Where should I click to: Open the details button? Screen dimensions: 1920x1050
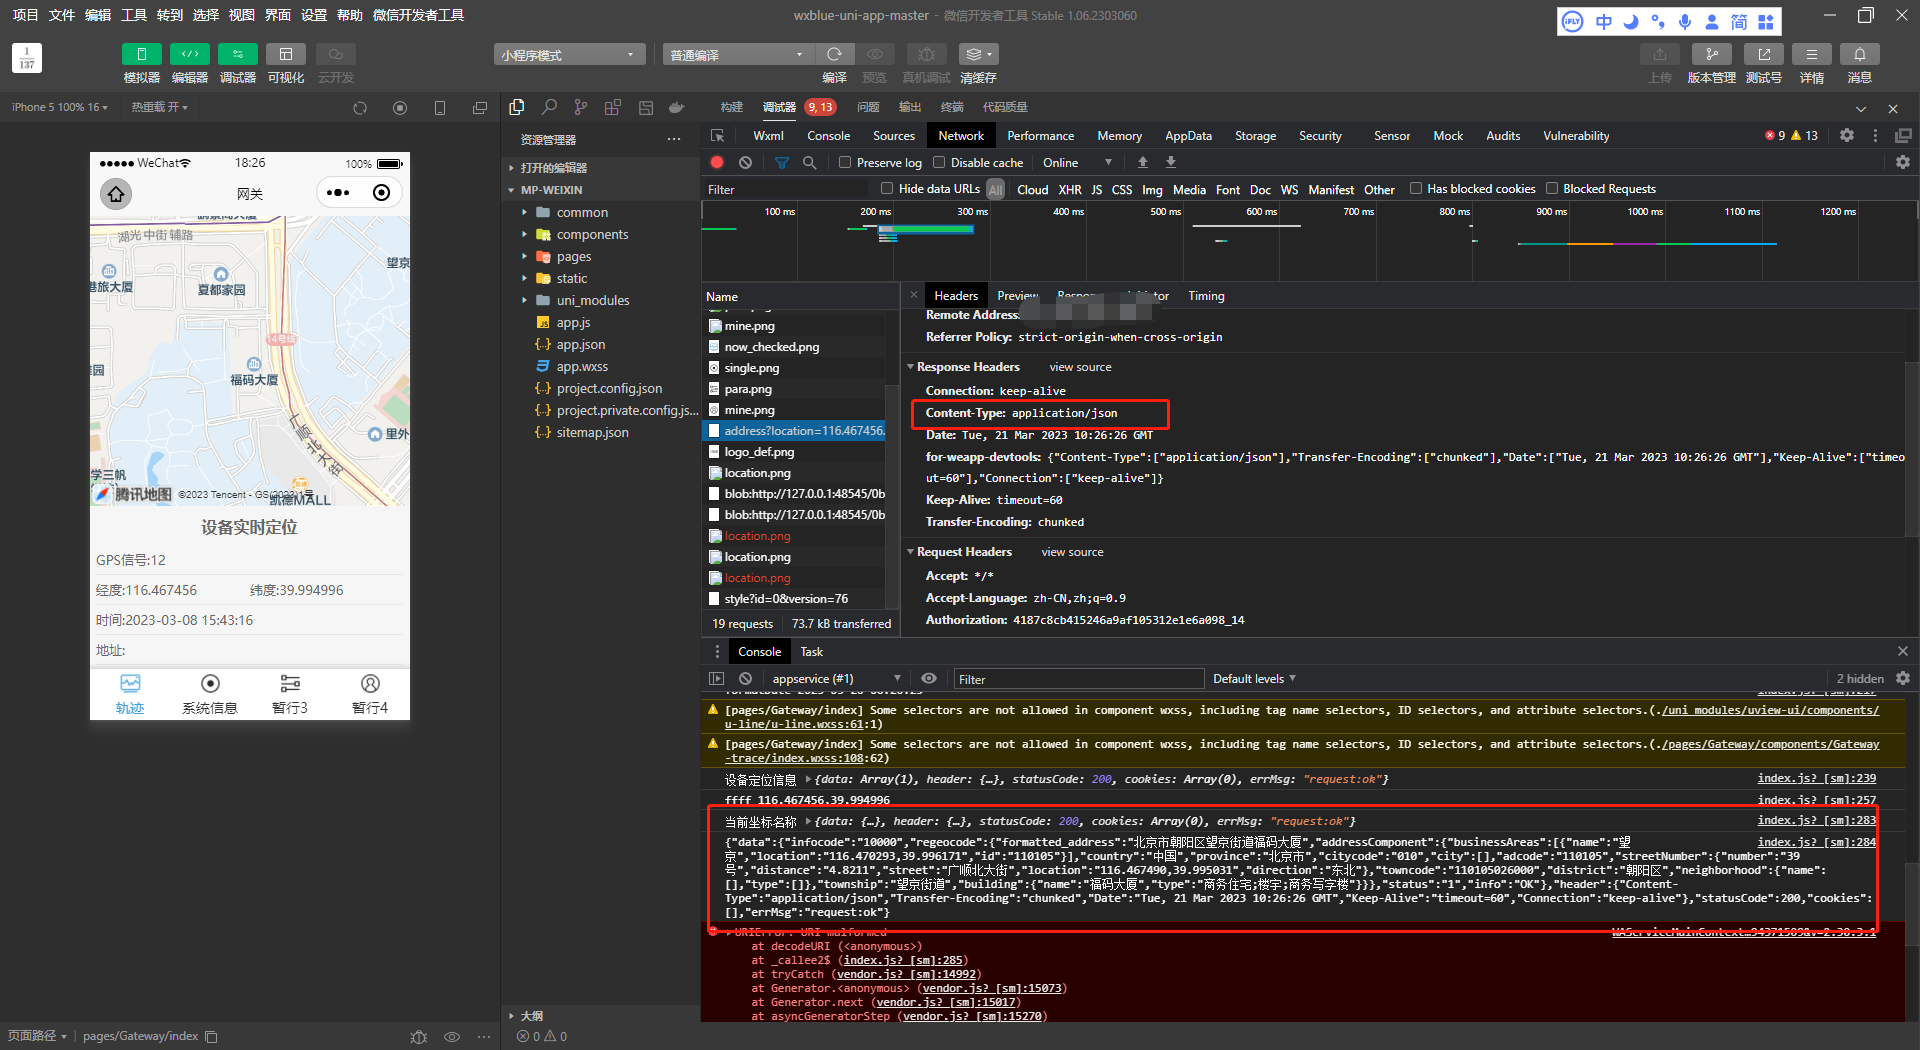pos(1811,54)
